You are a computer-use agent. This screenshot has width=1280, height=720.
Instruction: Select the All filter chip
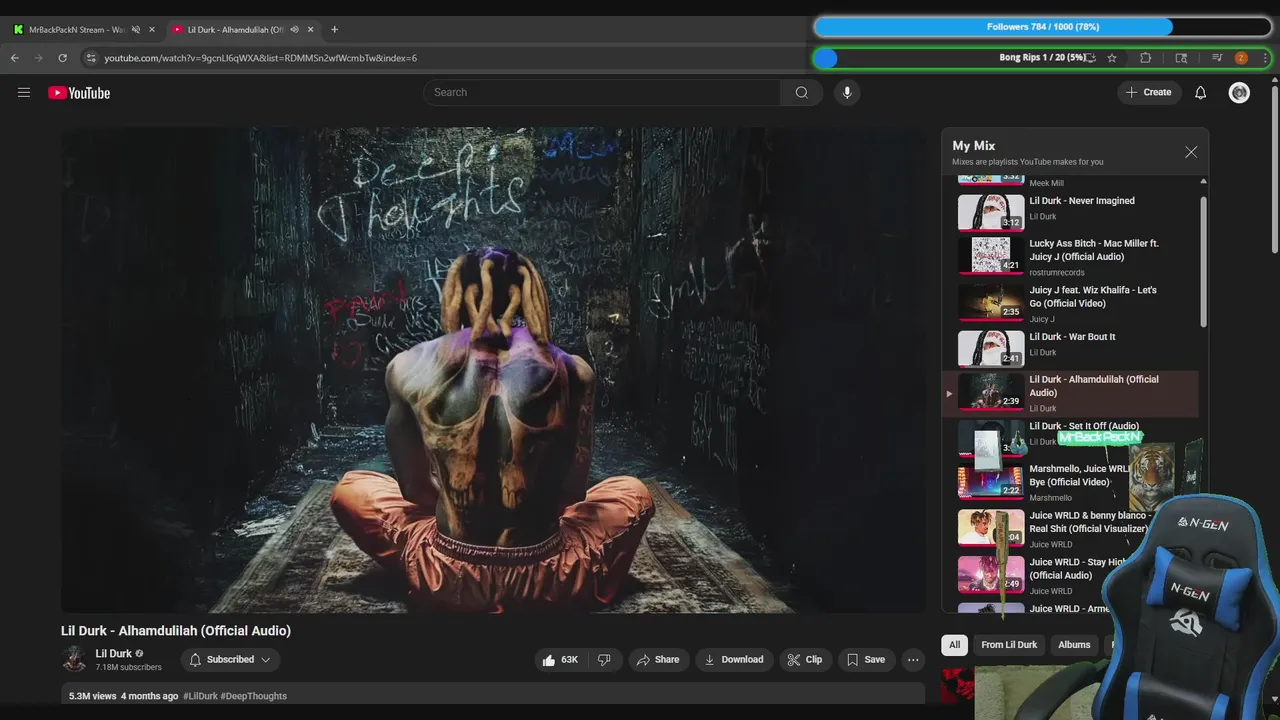coord(954,645)
